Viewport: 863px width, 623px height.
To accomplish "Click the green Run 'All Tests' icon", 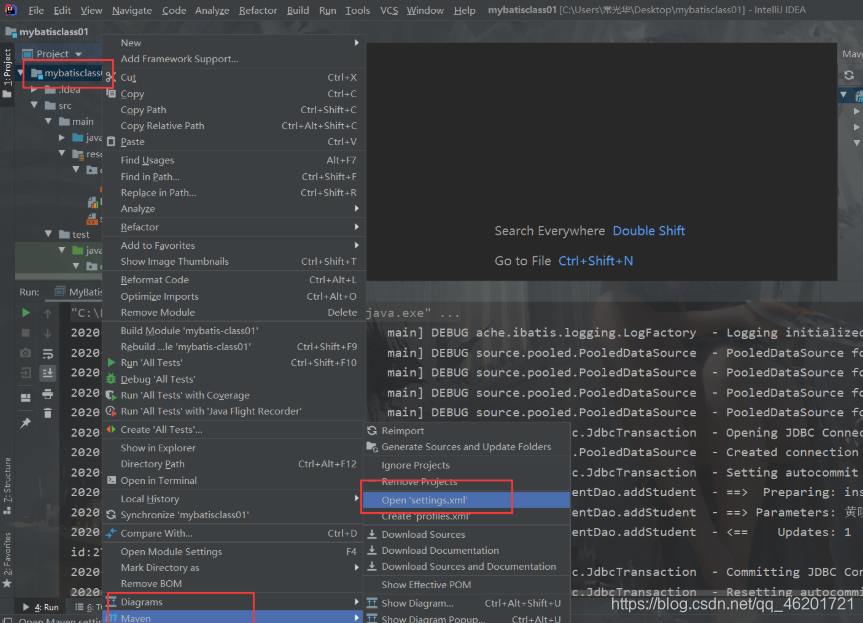I will point(111,363).
